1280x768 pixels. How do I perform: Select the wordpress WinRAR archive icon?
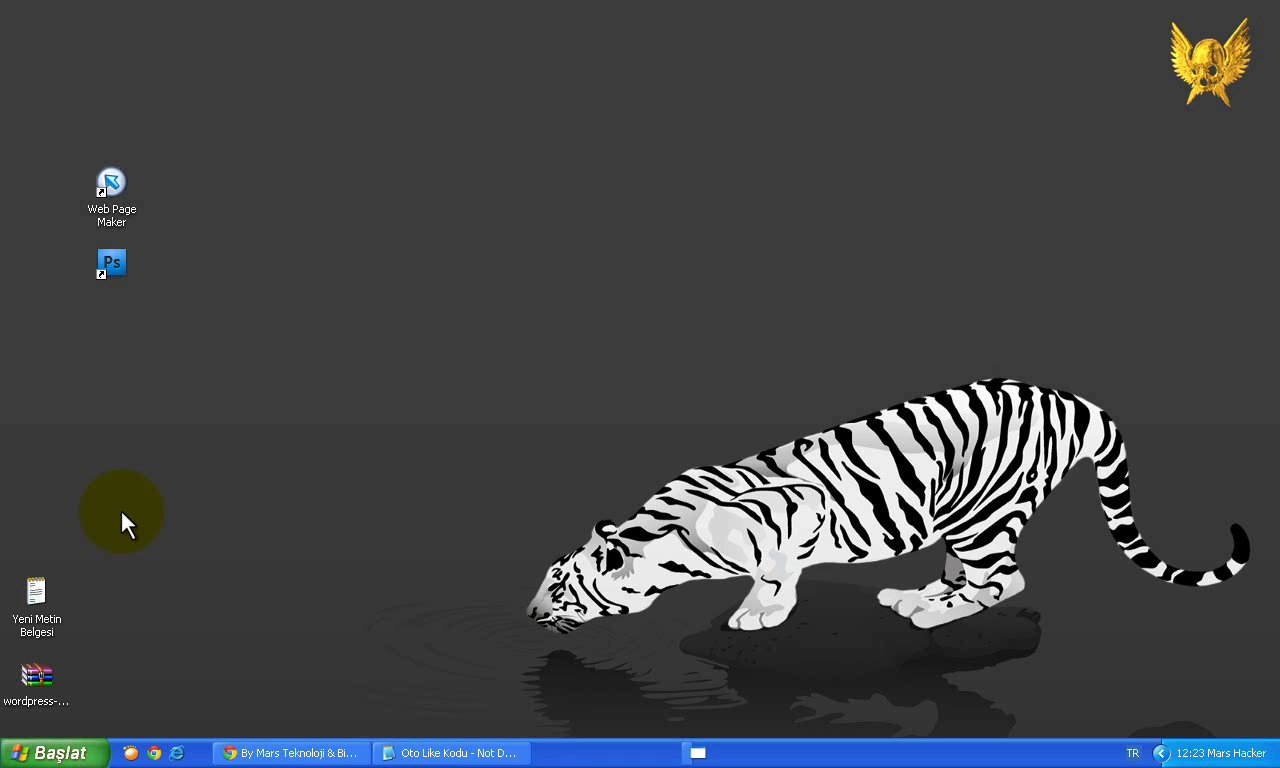click(36, 685)
